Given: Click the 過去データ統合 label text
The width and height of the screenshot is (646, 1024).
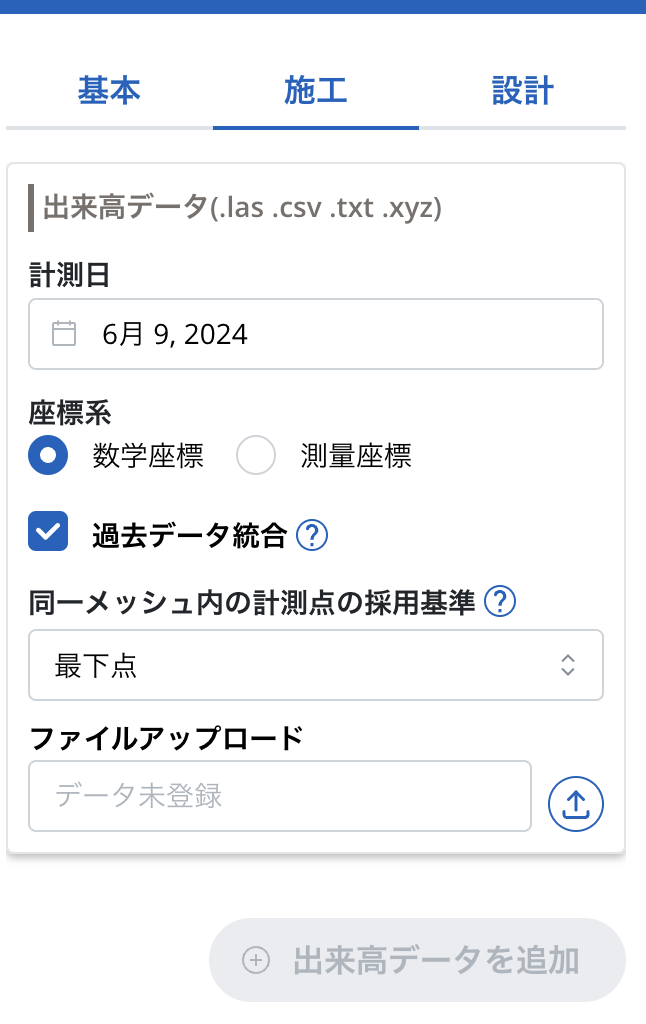Looking at the screenshot, I should coord(188,537).
